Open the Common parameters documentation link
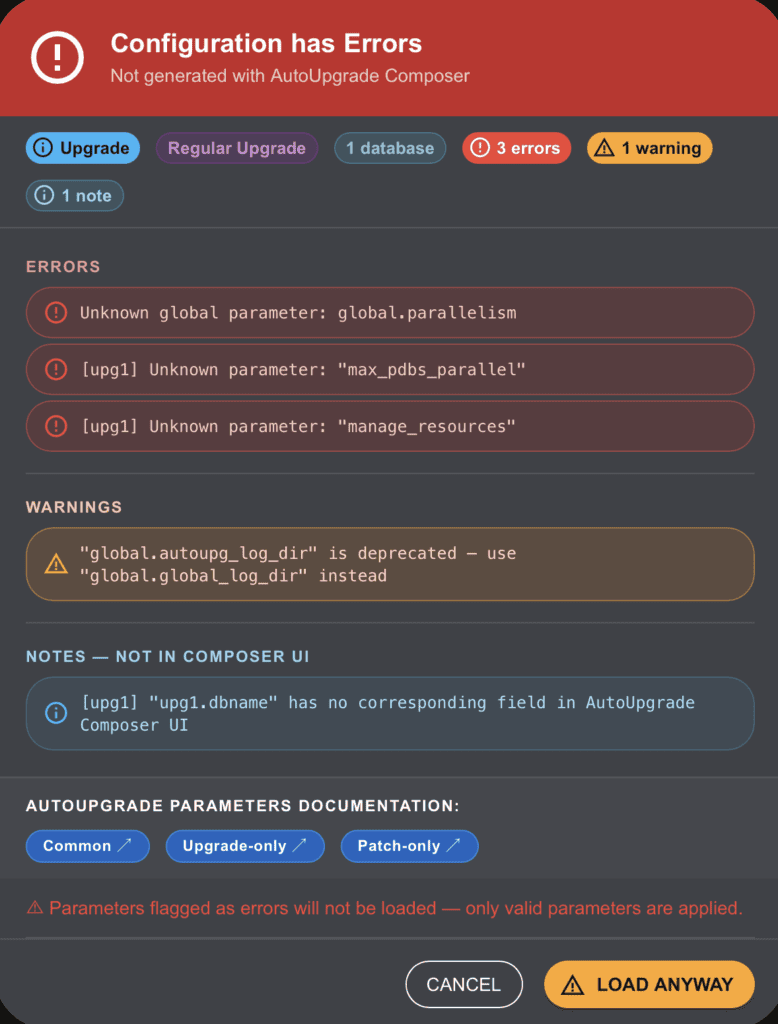778x1024 pixels. pos(87,846)
